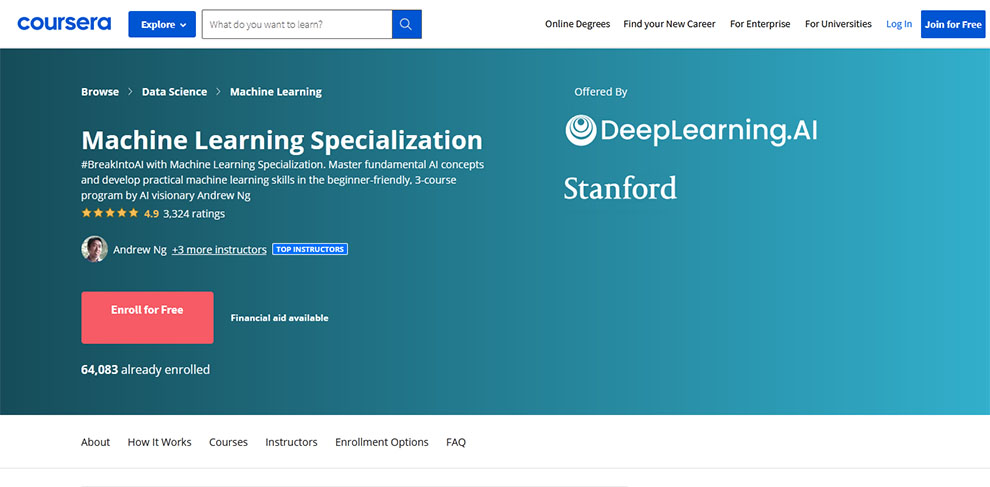
Task: Open Online Degrees page
Action: point(578,24)
